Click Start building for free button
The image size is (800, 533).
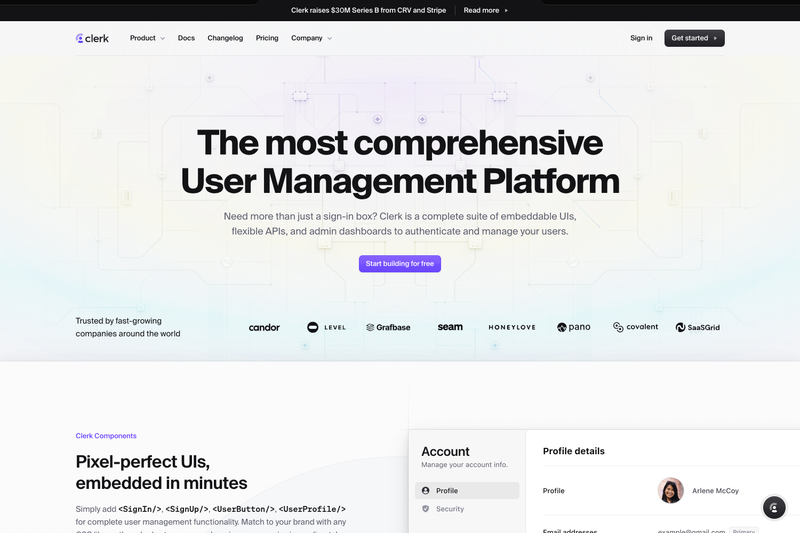tap(399, 264)
